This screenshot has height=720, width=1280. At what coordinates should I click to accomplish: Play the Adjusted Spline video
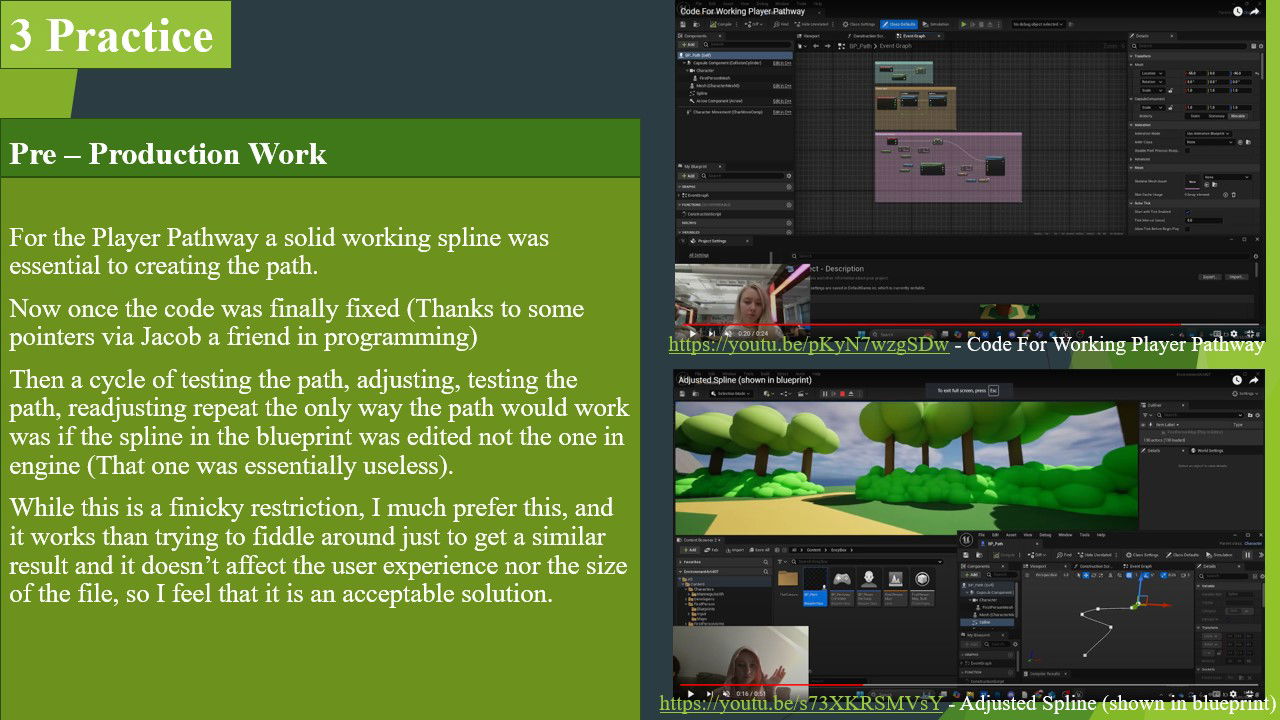691,694
